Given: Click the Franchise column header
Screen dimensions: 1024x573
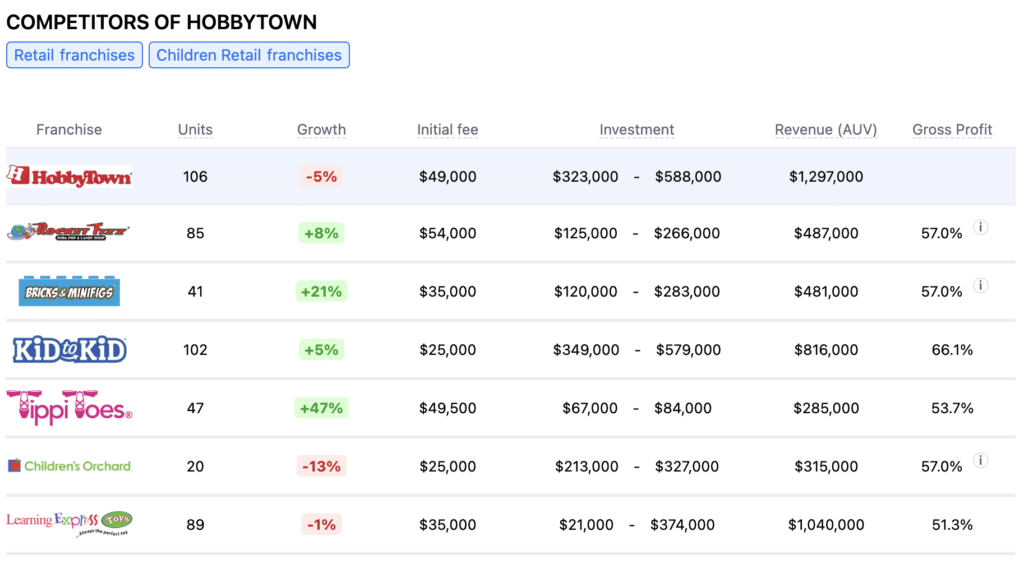Looking at the screenshot, I should pos(69,129).
